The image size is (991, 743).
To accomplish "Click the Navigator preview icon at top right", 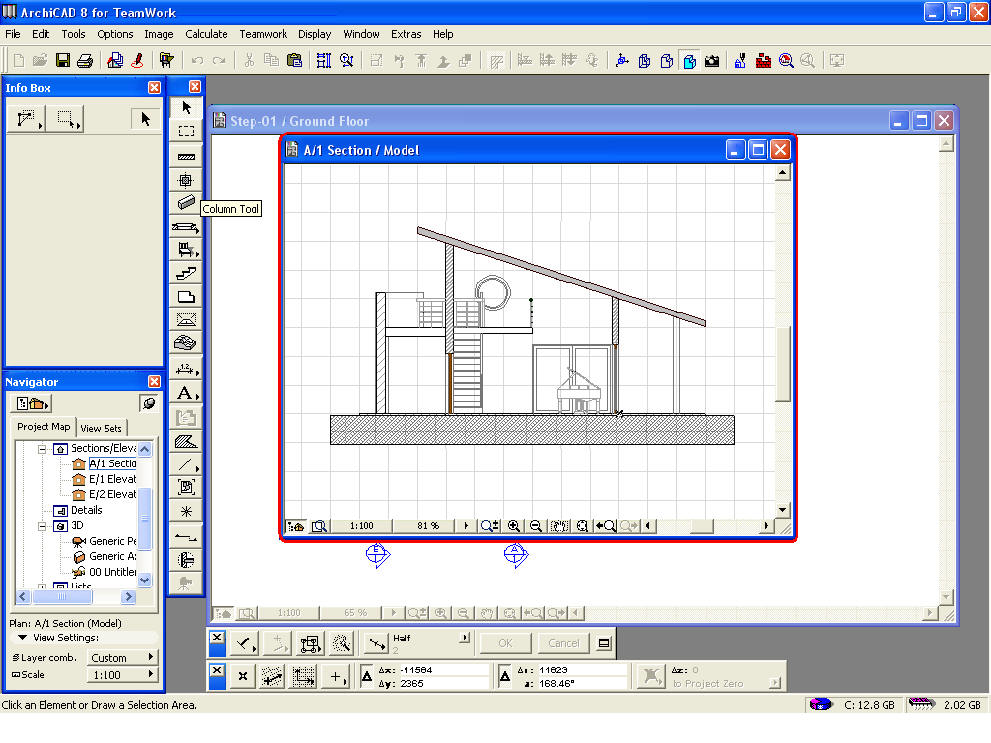I will [x=149, y=403].
